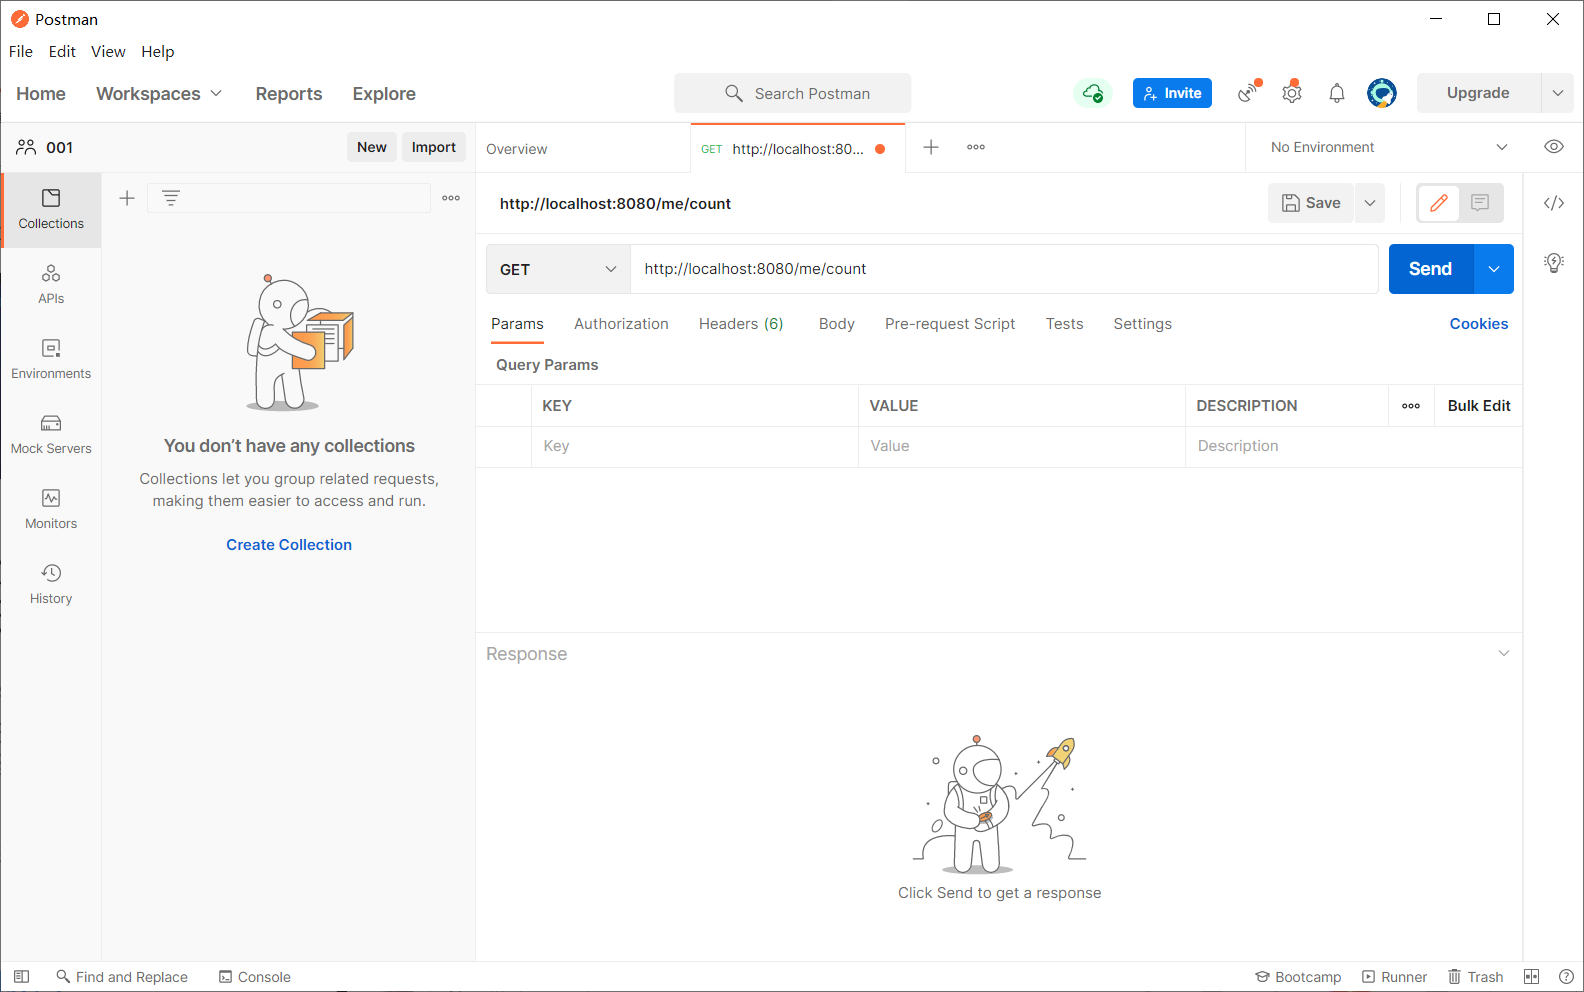
Task: Open the Help menu
Action: click(157, 51)
